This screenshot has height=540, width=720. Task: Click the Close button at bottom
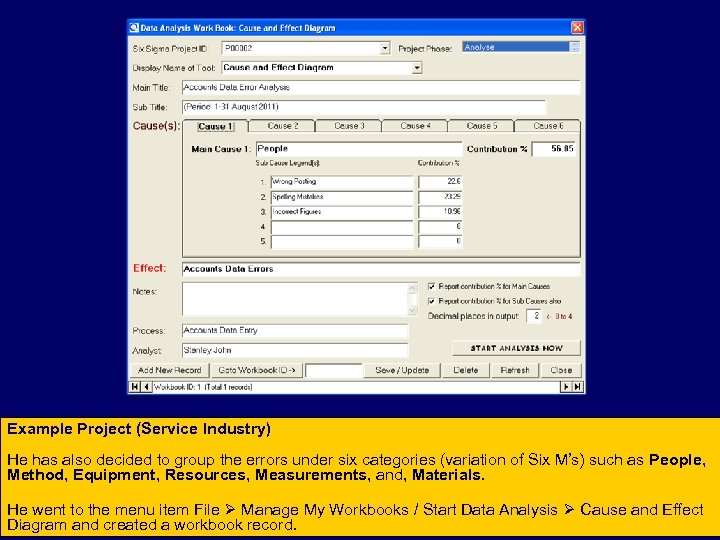pyautogui.click(x=561, y=370)
